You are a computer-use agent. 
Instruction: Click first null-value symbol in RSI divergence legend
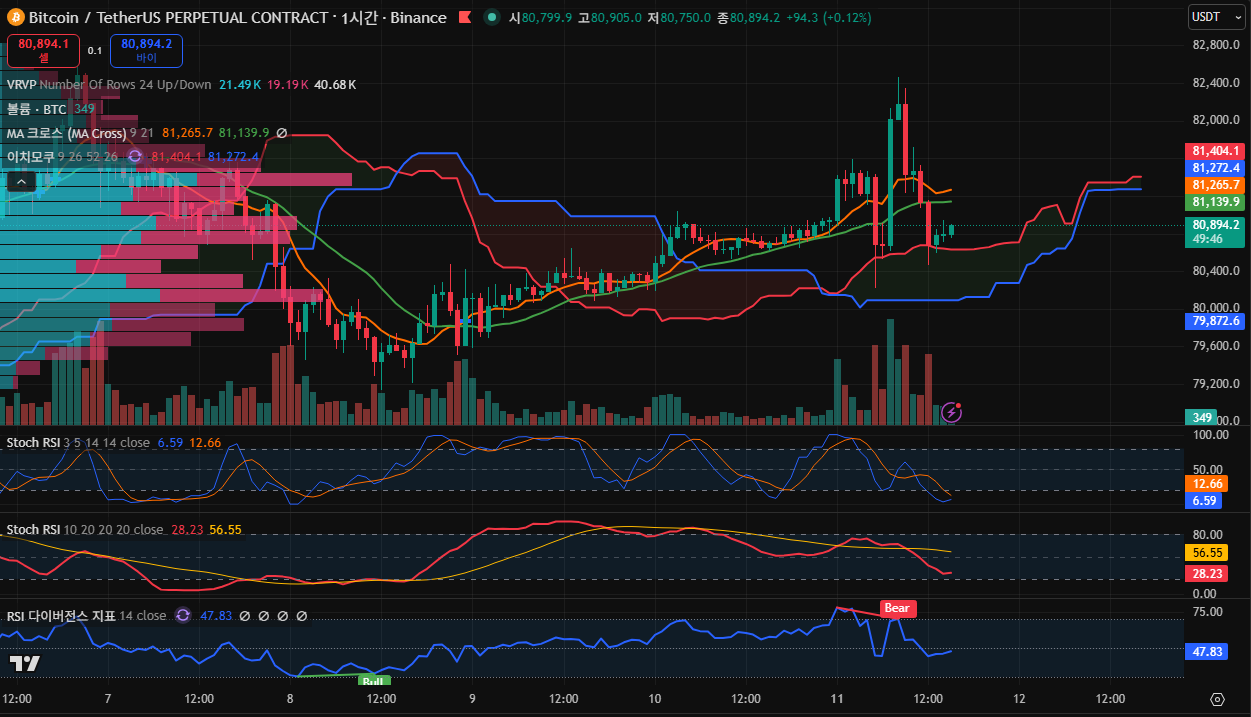pyautogui.click(x=244, y=616)
